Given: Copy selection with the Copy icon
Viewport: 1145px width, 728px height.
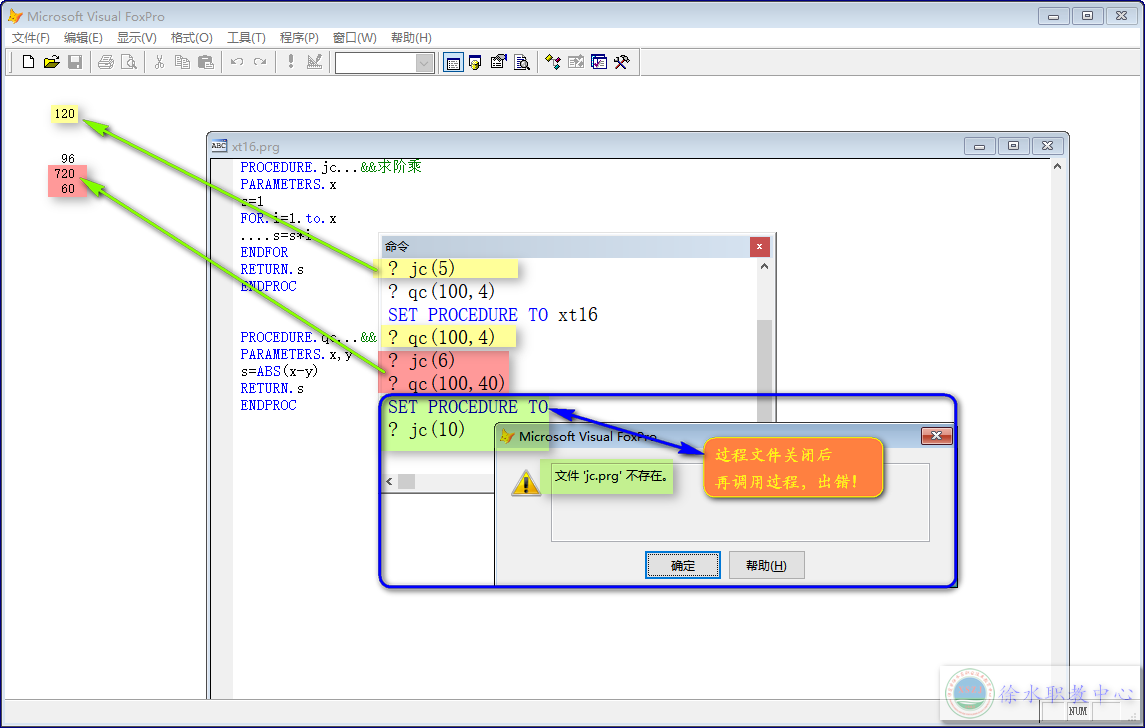Looking at the screenshot, I should point(183,62).
